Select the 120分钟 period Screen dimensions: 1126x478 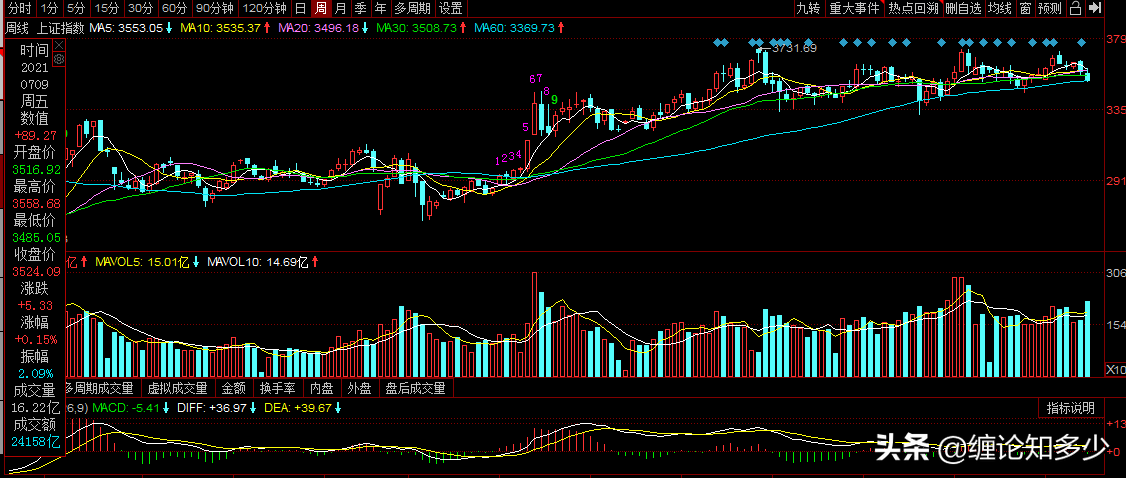(264, 9)
